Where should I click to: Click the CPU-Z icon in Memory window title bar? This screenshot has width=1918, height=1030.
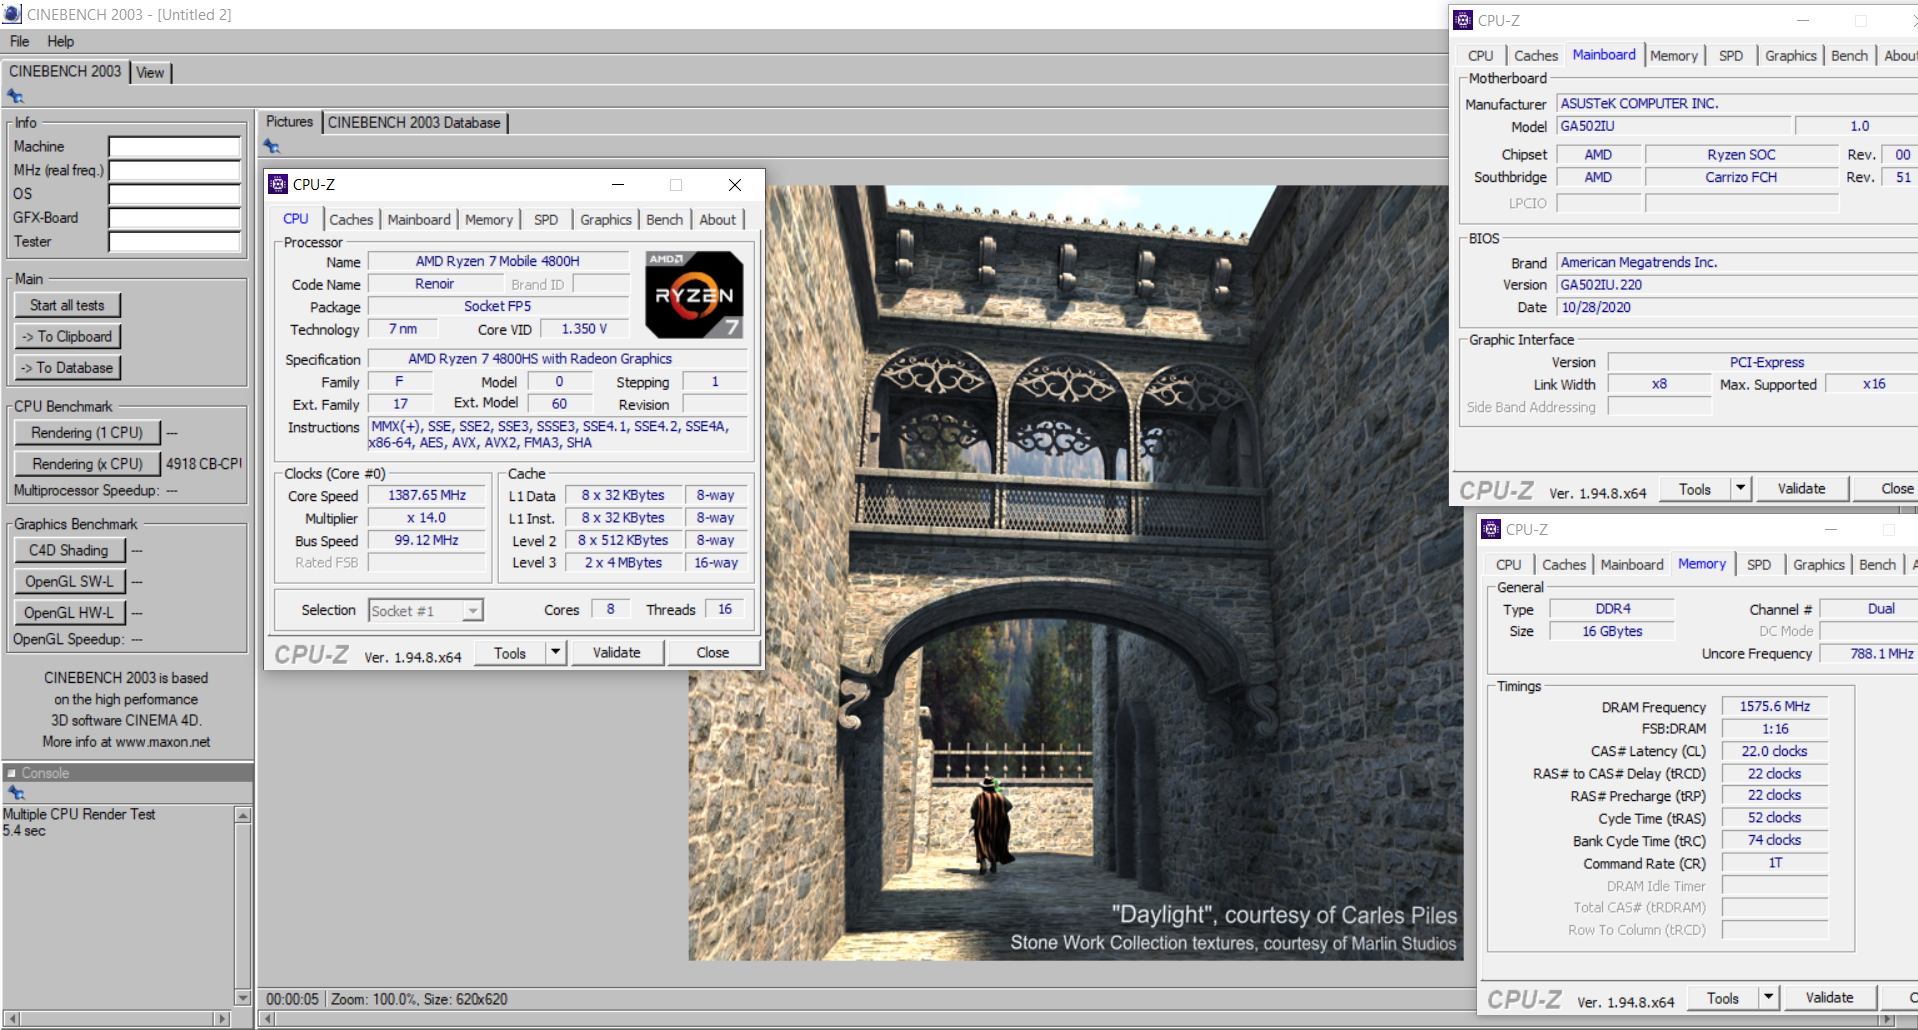[1491, 529]
